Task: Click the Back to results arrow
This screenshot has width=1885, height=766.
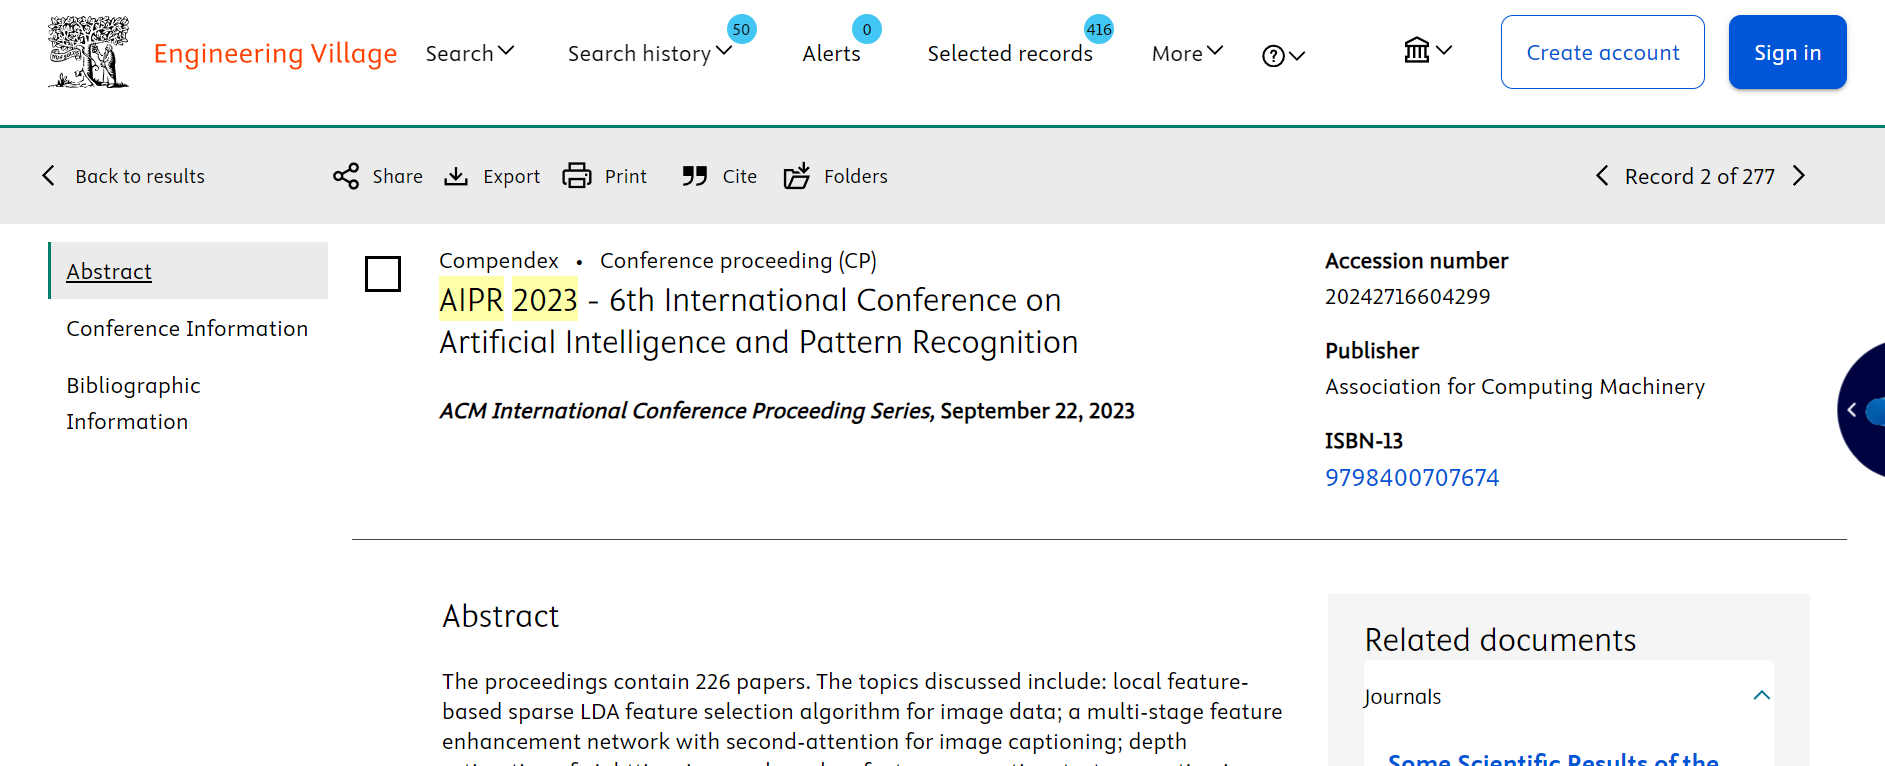Action: 48,176
